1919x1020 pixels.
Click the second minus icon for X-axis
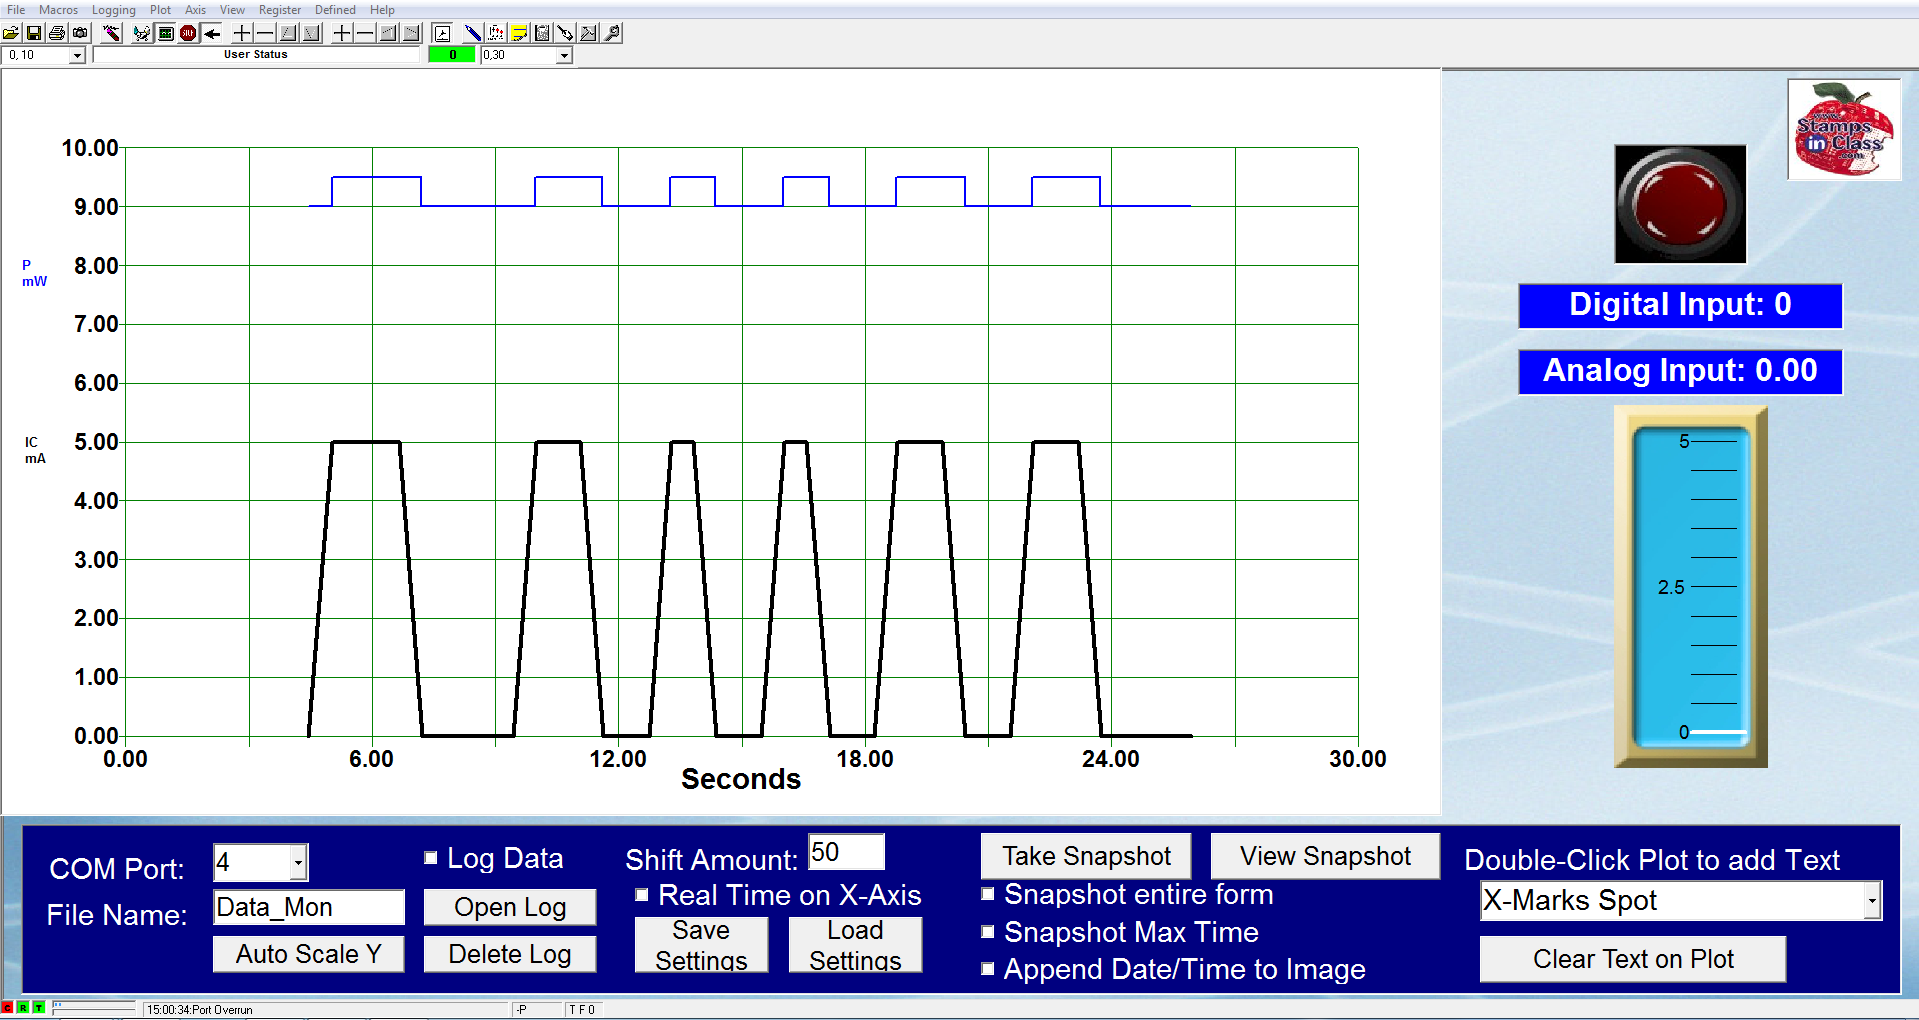(365, 33)
